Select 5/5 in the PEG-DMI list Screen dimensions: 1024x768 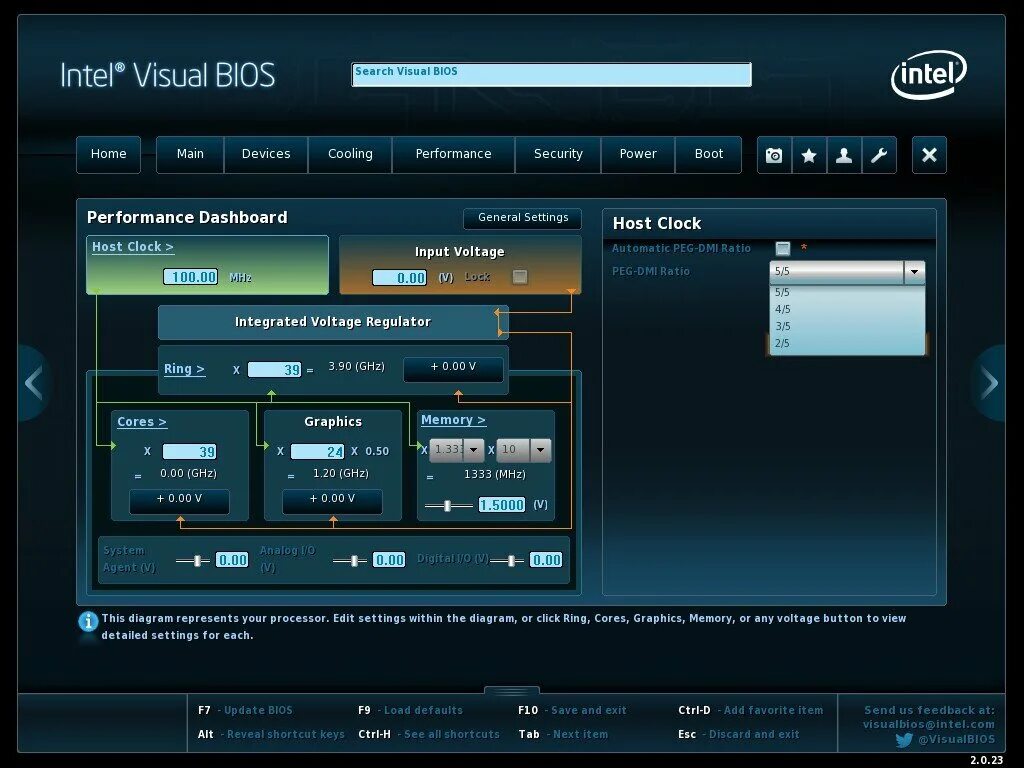coord(847,293)
